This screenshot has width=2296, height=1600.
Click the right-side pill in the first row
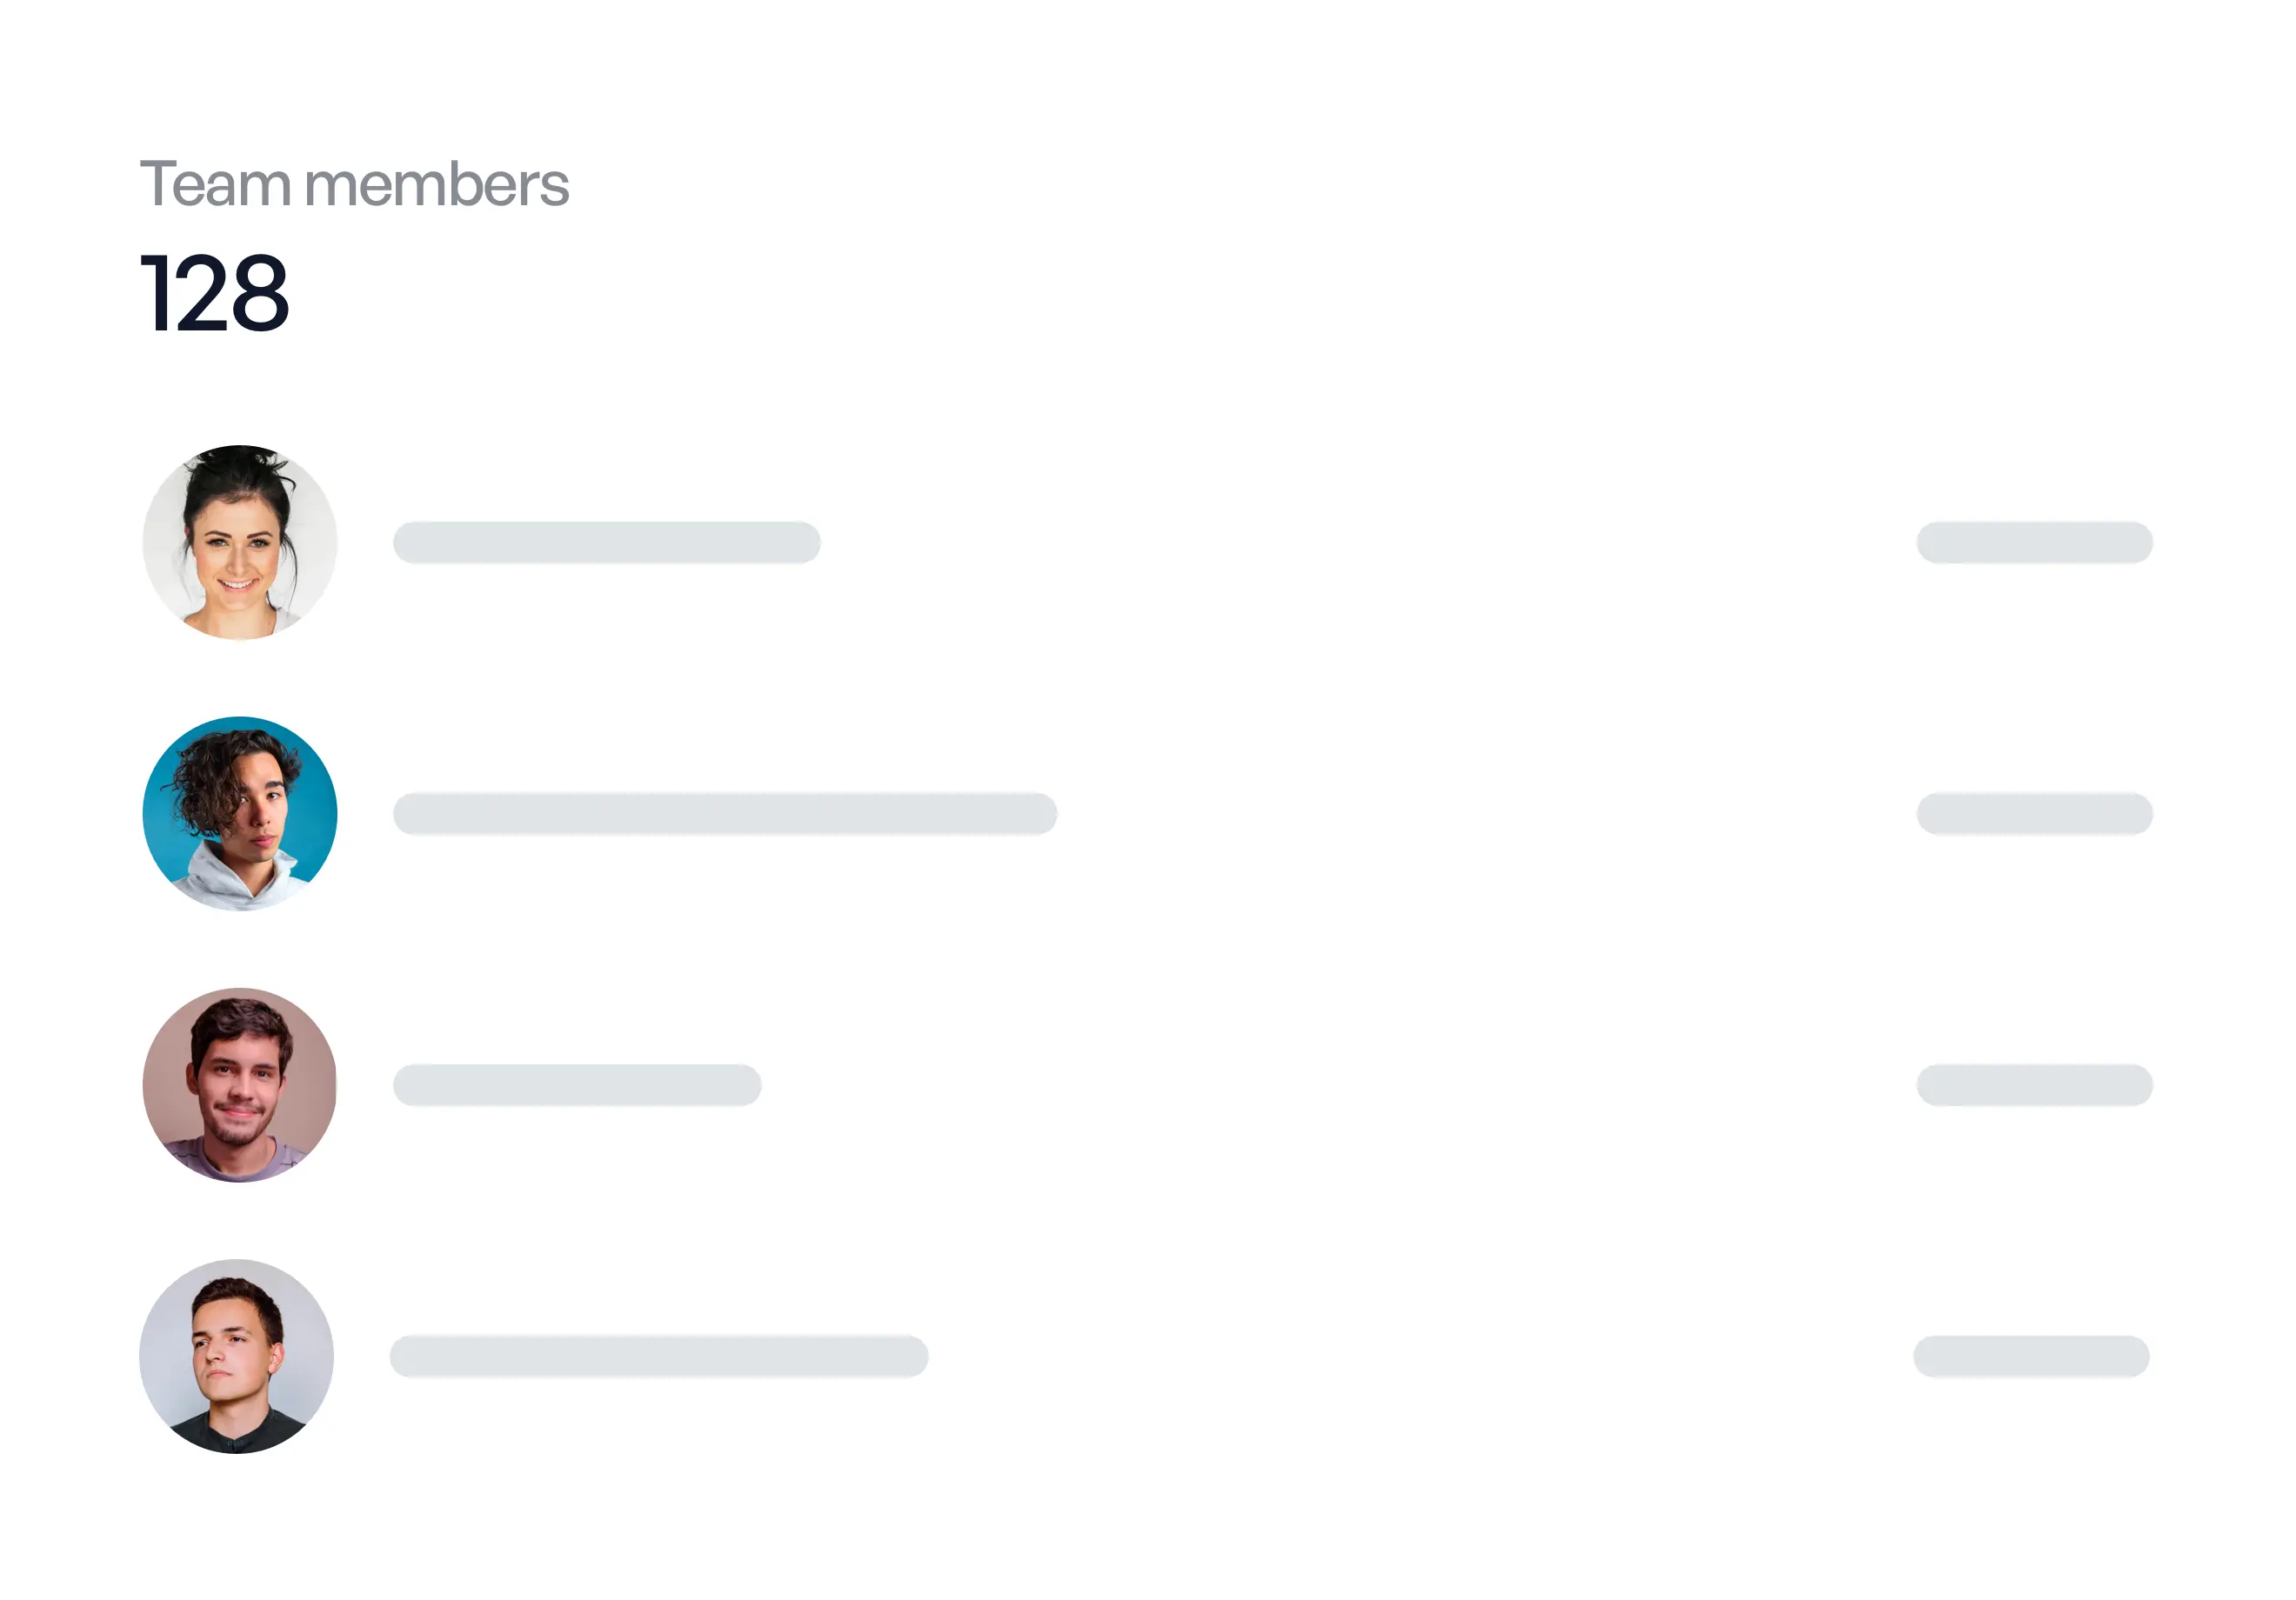click(2034, 542)
